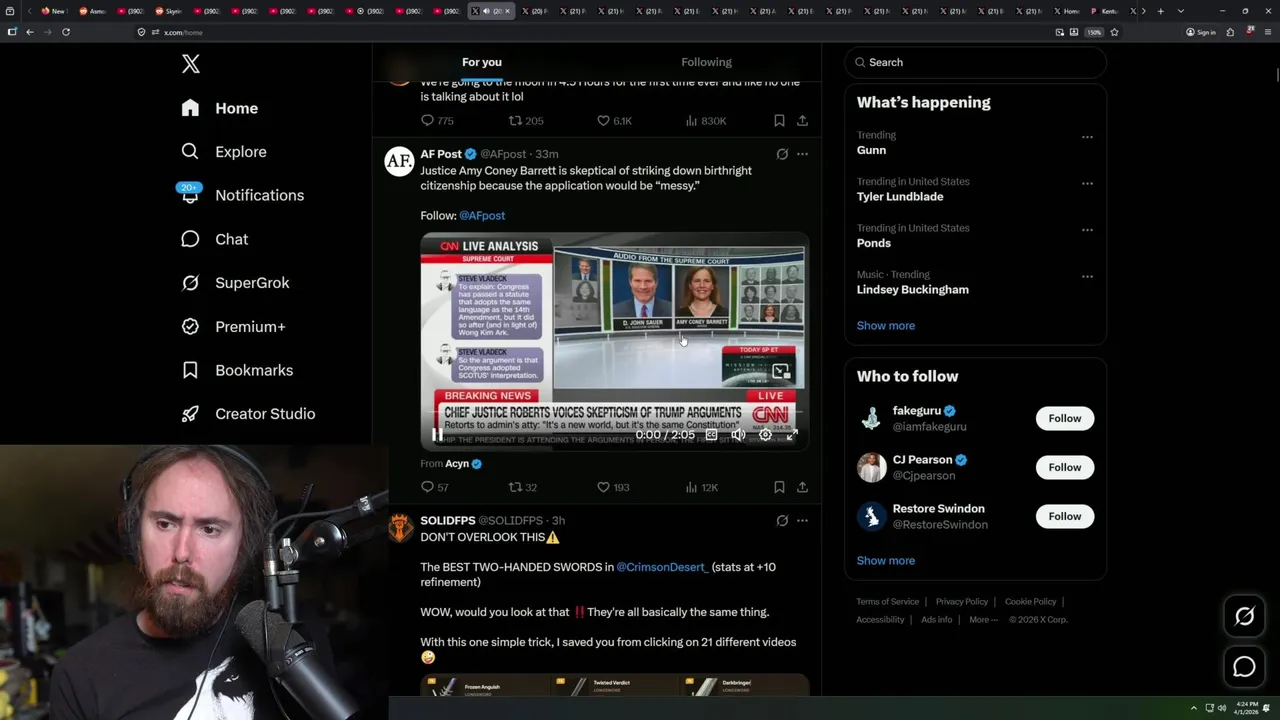Open SuperGrok in the sidebar
The height and width of the screenshot is (720, 1280).
(236, 283)
